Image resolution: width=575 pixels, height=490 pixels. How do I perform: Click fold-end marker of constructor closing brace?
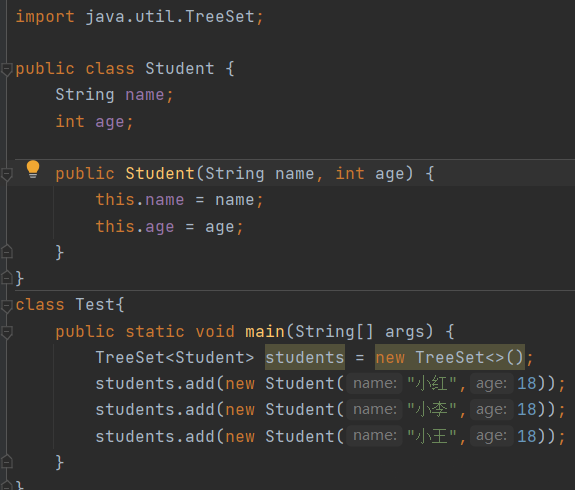tap(7, 252)
